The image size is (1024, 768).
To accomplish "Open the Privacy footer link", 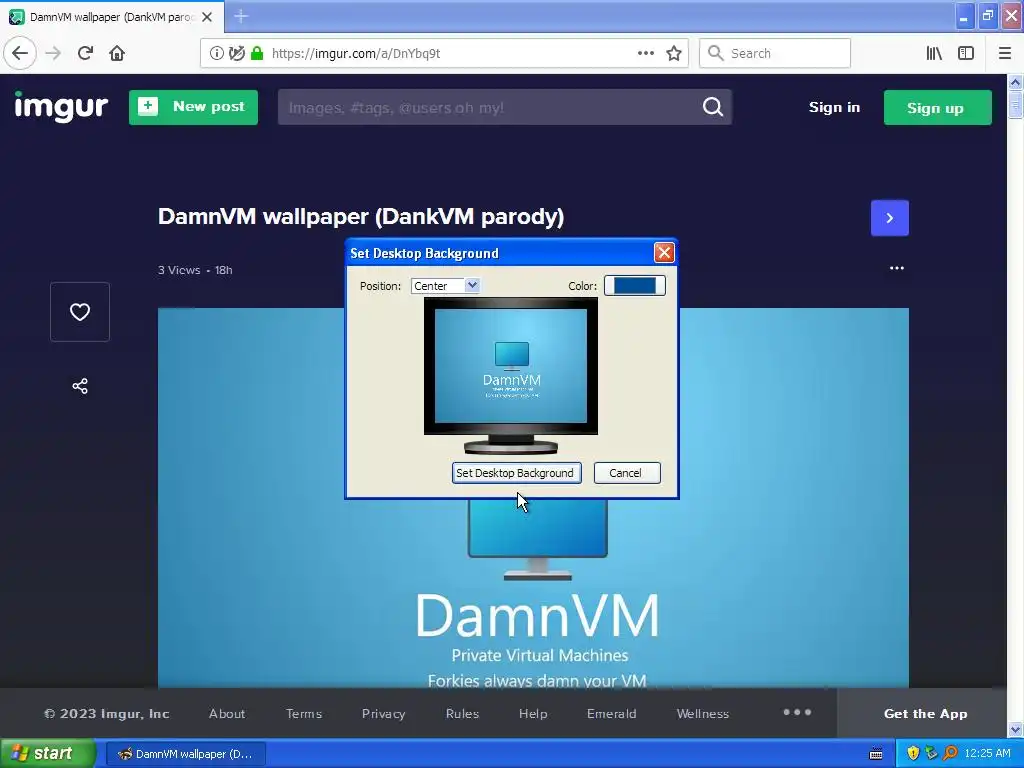I will point(383,714).
